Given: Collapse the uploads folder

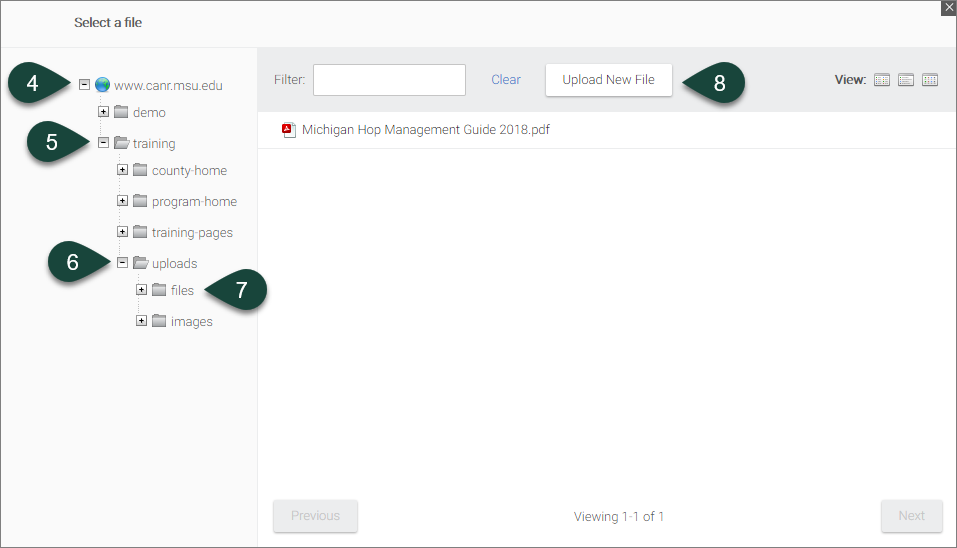Looking at the screenshot, I should (122, 263).
